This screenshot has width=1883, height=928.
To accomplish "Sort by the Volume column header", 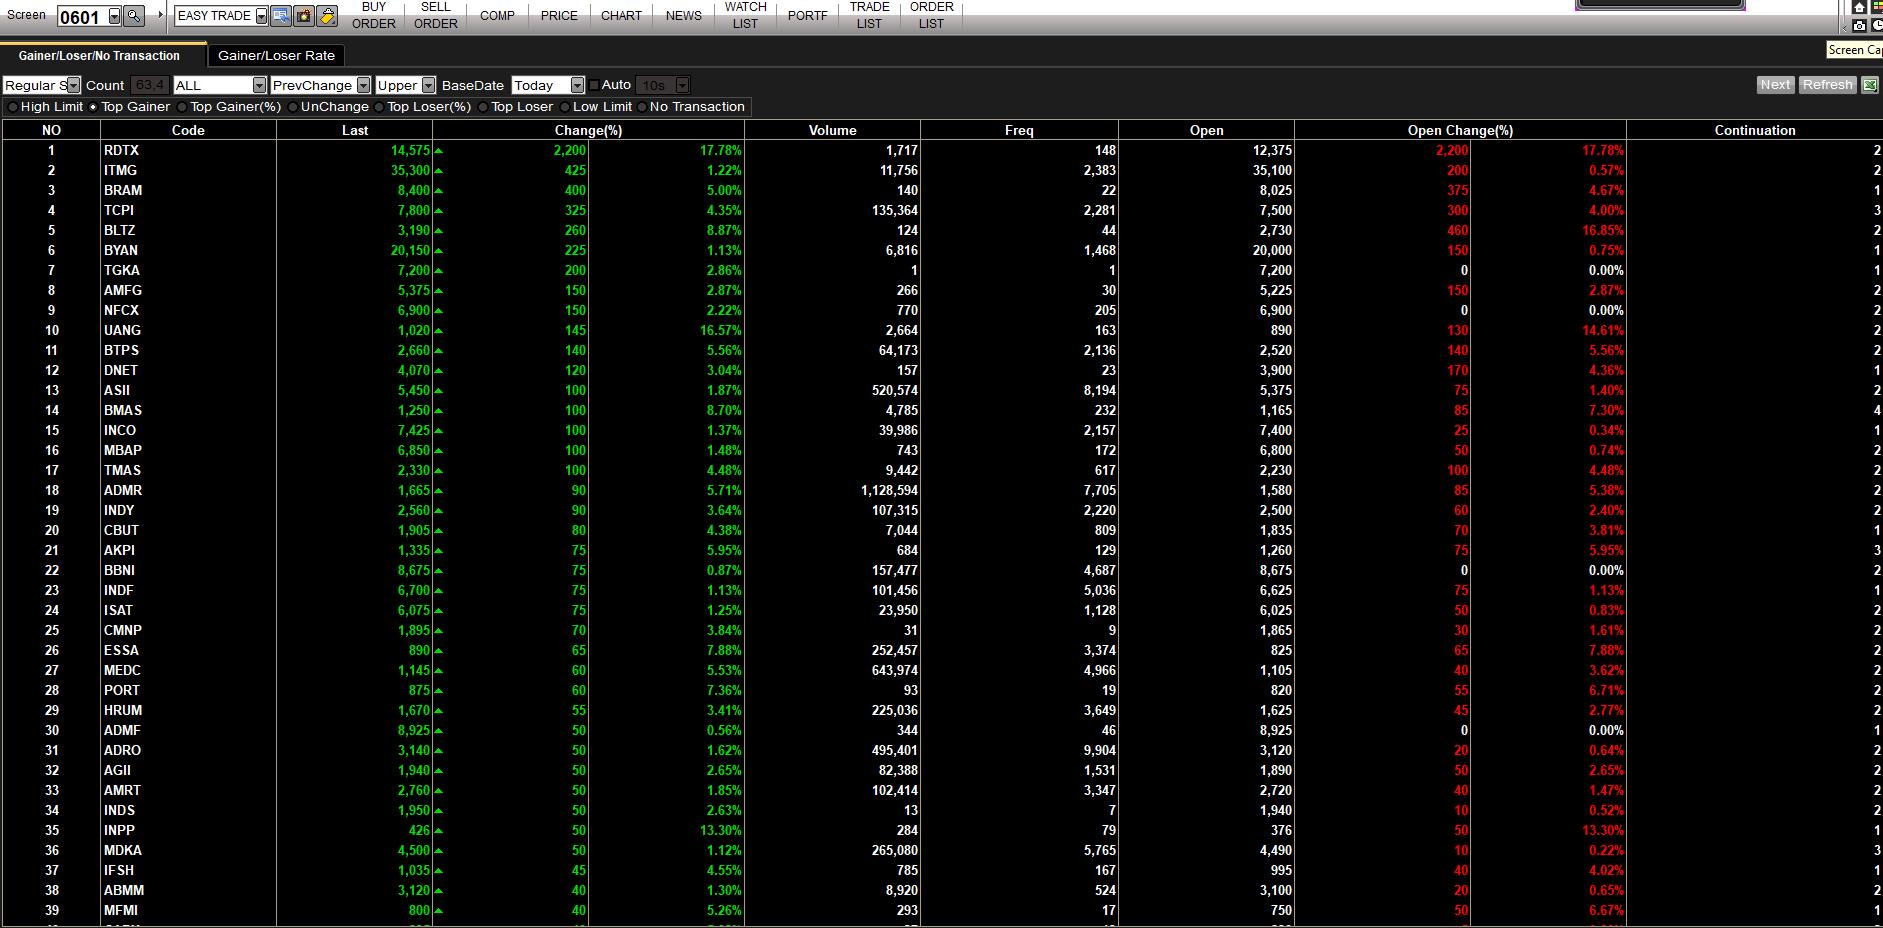I will click(832, 130).
